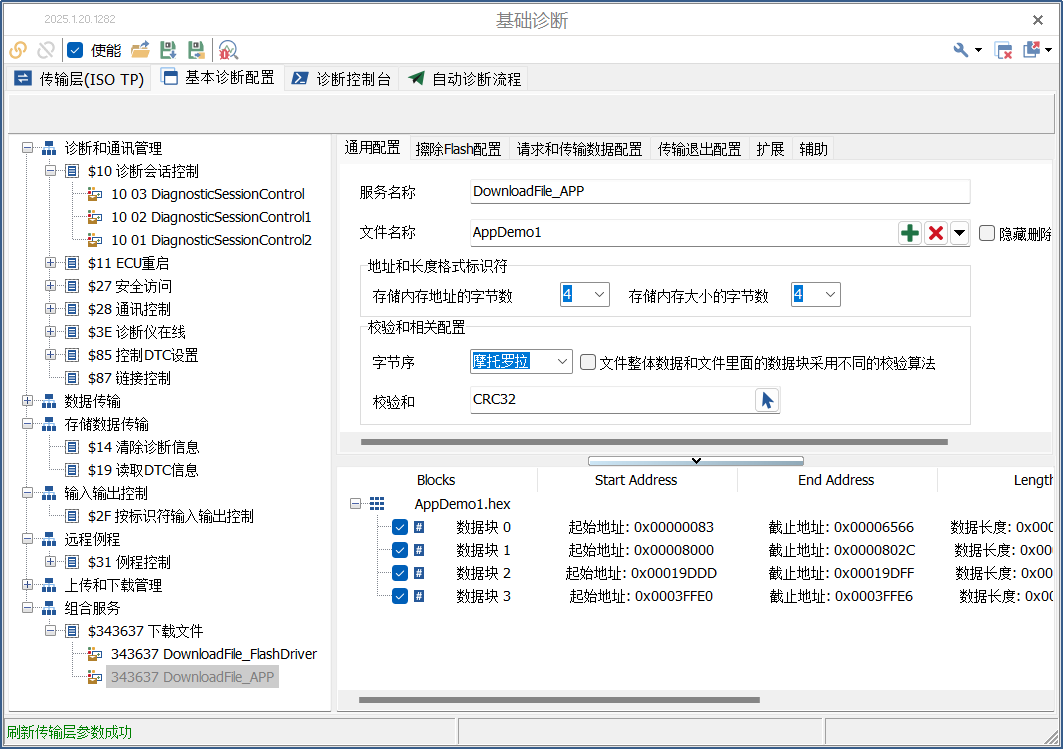1063x749 pixels.
Task: Click the cursor arrow icon beside CRC32
Action: 767,400
